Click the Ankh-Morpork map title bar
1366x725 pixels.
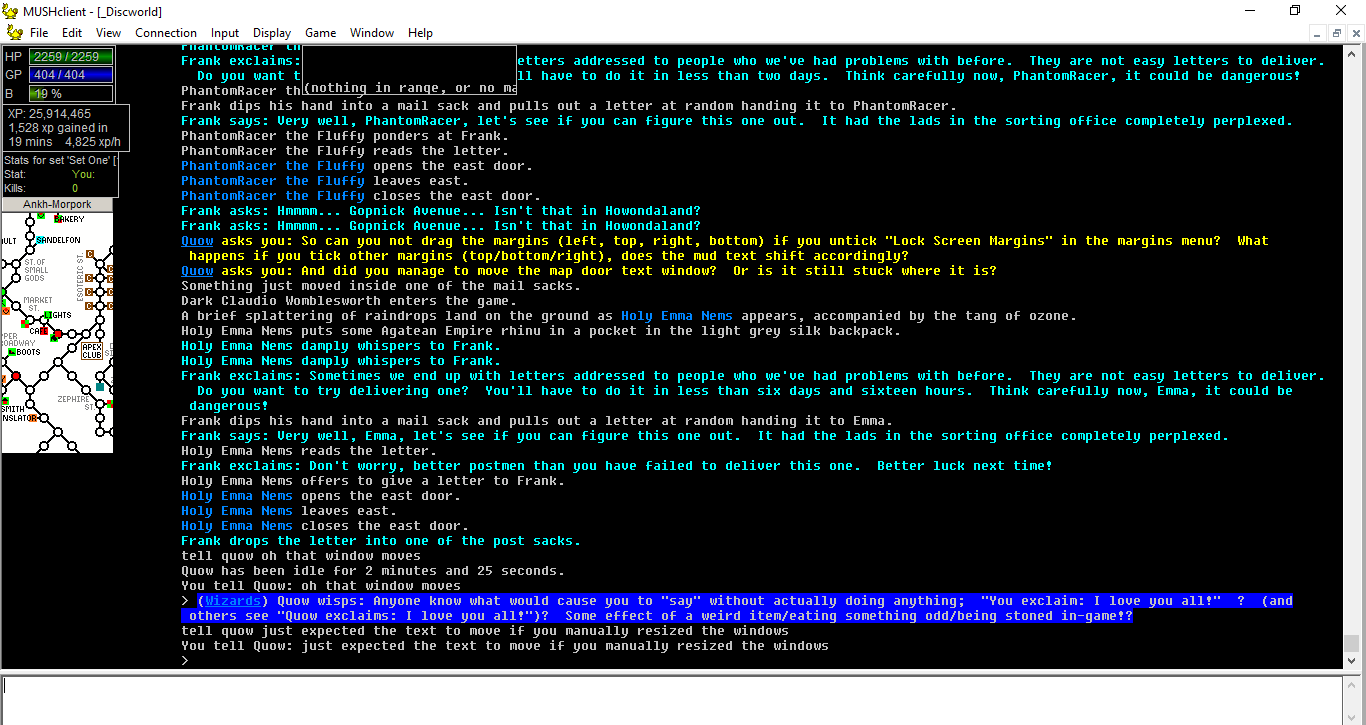(57, 204)
